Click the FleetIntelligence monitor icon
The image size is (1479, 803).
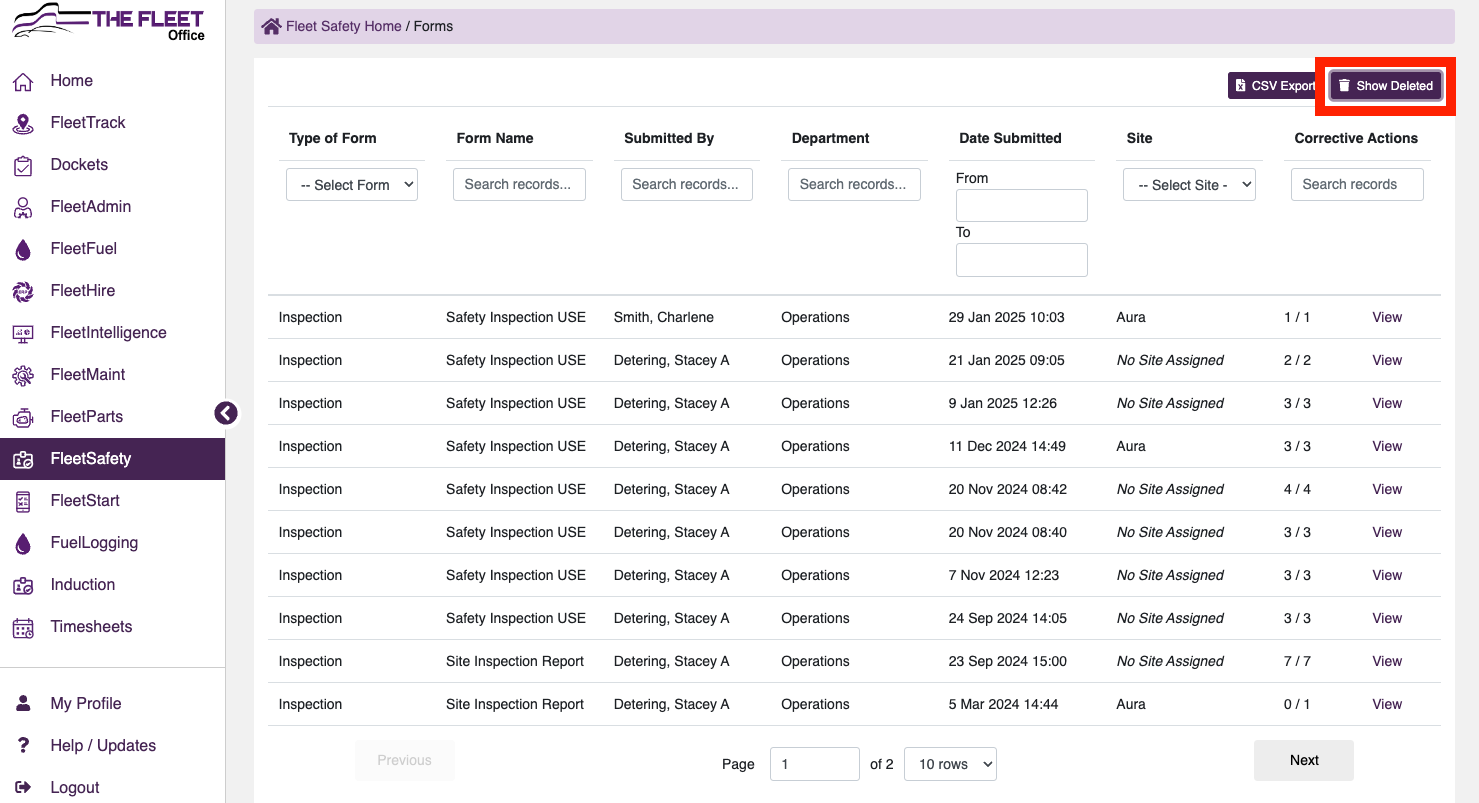click(23, 334)
